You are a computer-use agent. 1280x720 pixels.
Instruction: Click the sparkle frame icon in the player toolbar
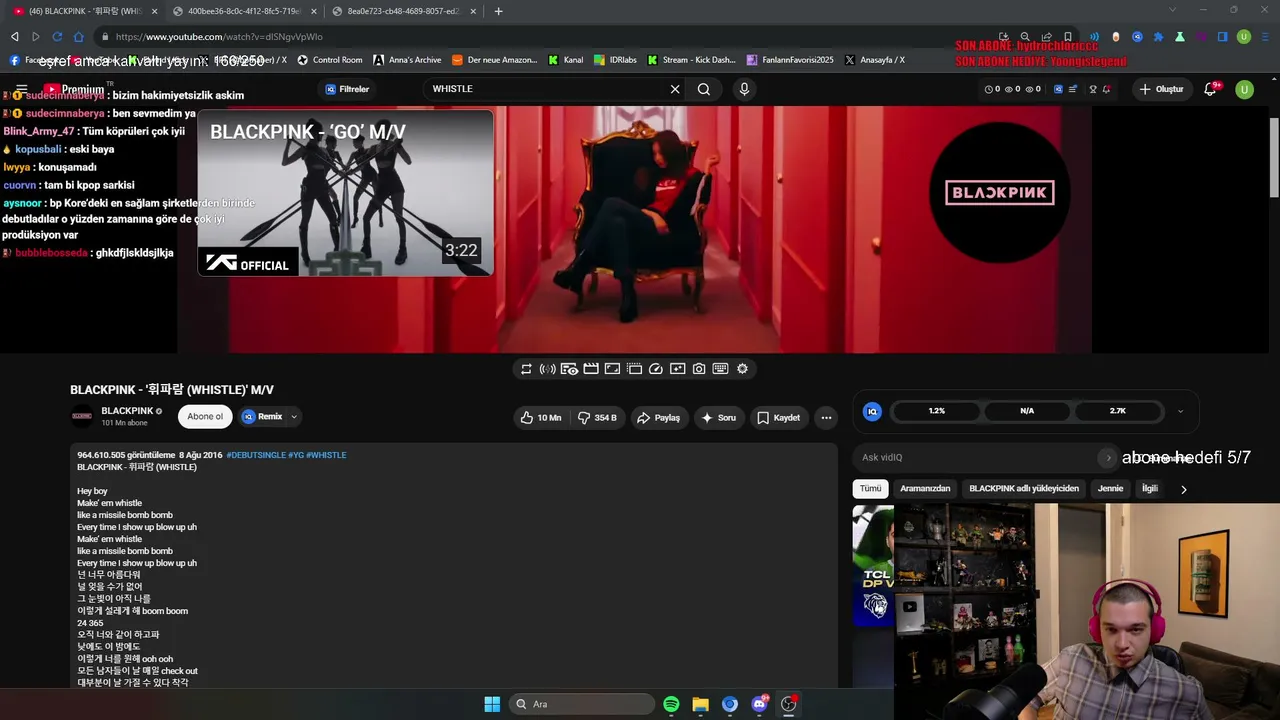pos(677,369)
